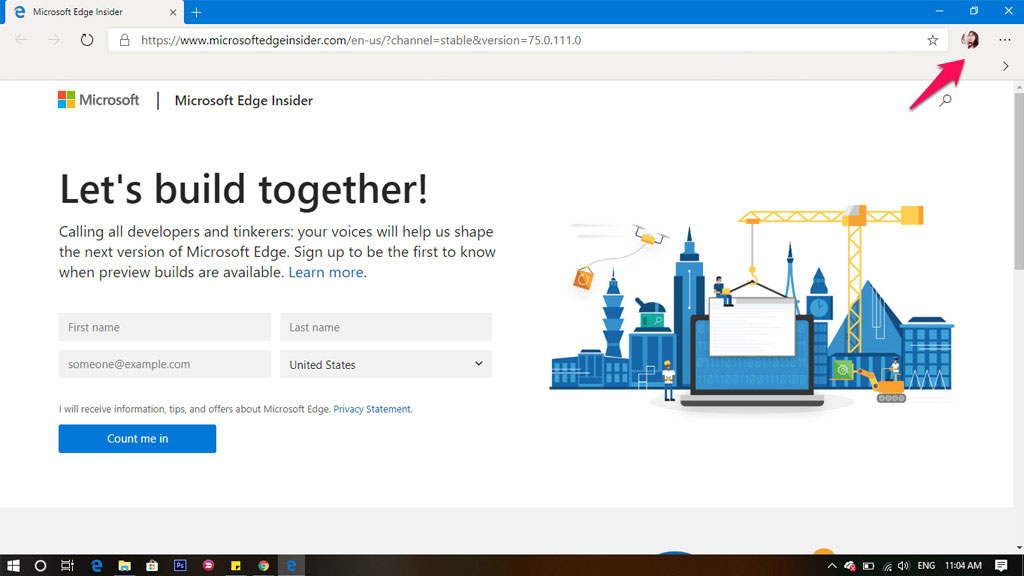
Task: Click the Cortana circle on the taskbar
Action: pyautogui.click(x=40, y=566)
